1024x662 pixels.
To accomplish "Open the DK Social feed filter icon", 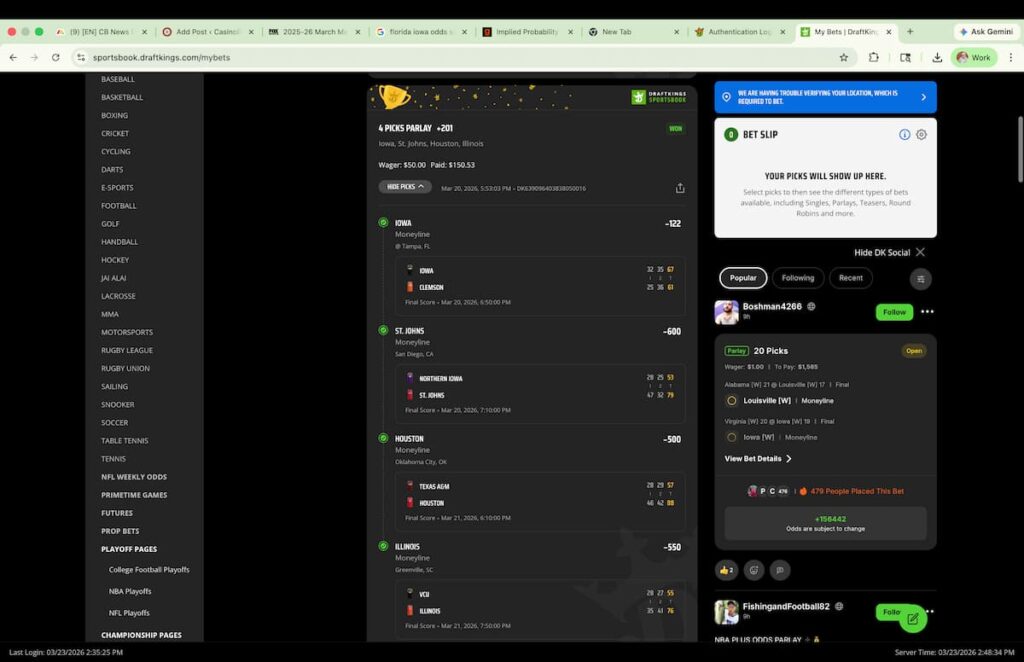I will coord(921,279).
